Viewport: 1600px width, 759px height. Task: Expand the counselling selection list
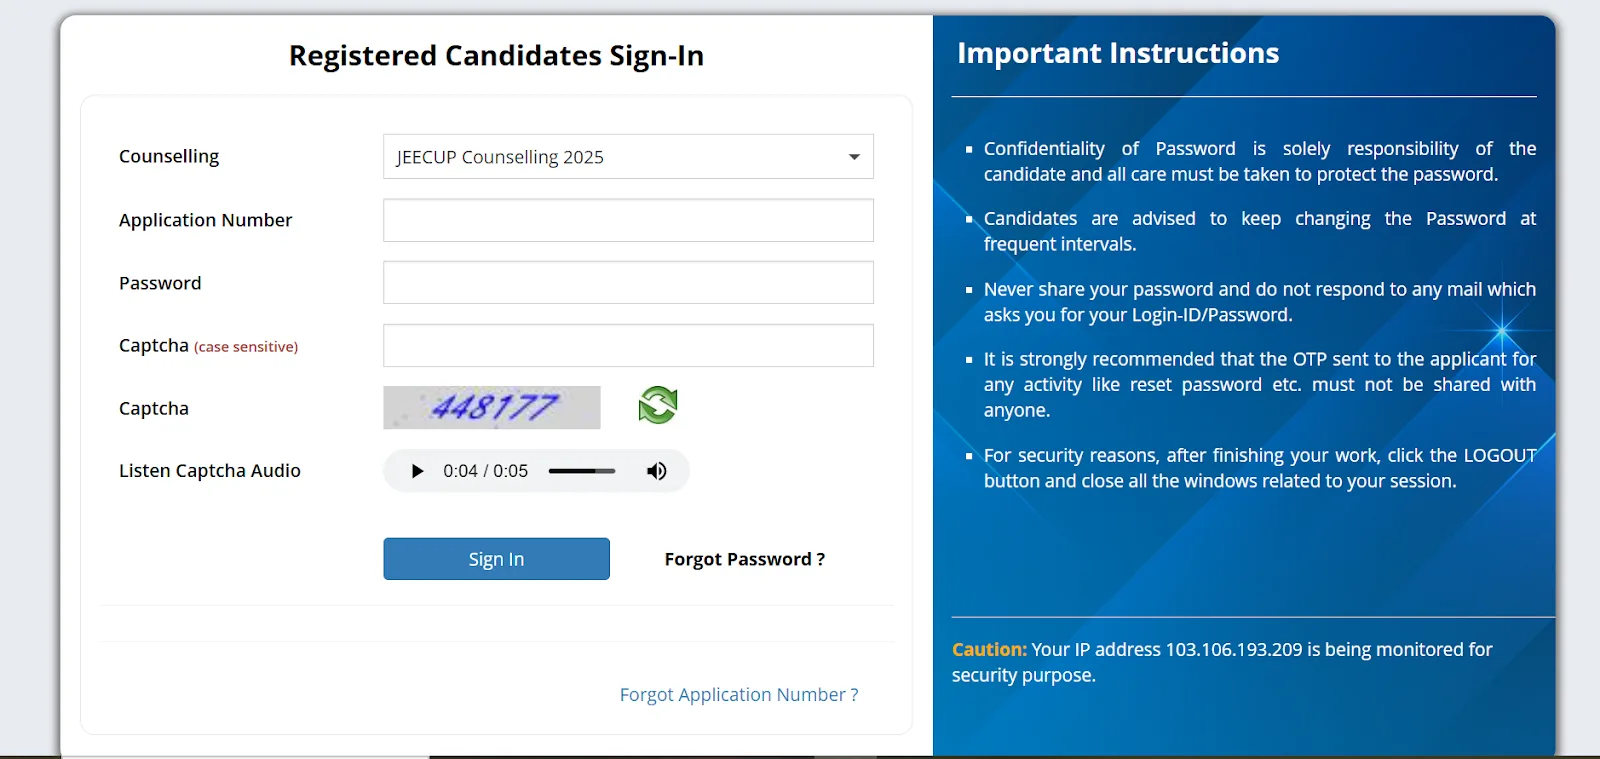pyautogui.click(x=853, y=156)
